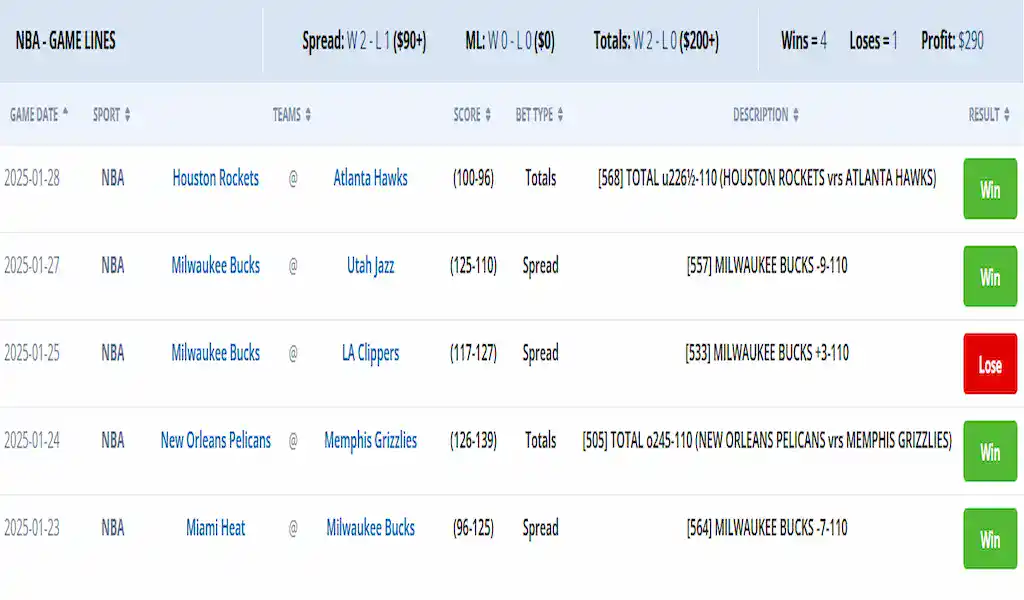Open the New Orleans Pelicans team link
The width and height of the screenshot is (1024, 600).
pos(216,440)
